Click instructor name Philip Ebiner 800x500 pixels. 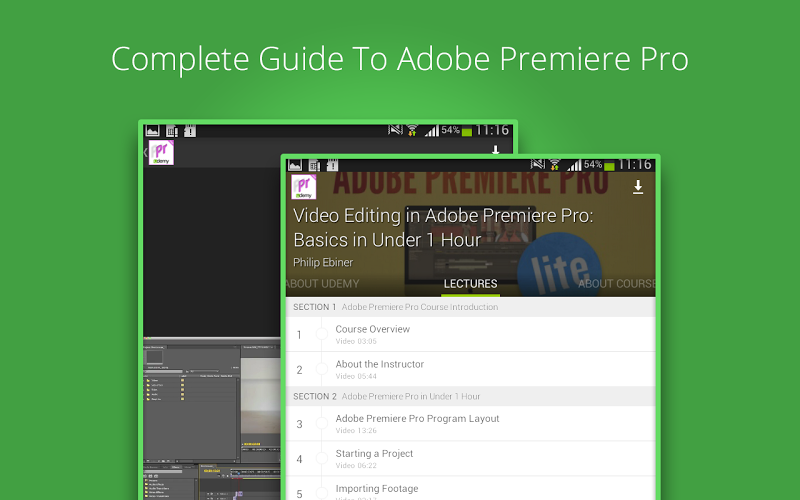[x=323, y=262]
